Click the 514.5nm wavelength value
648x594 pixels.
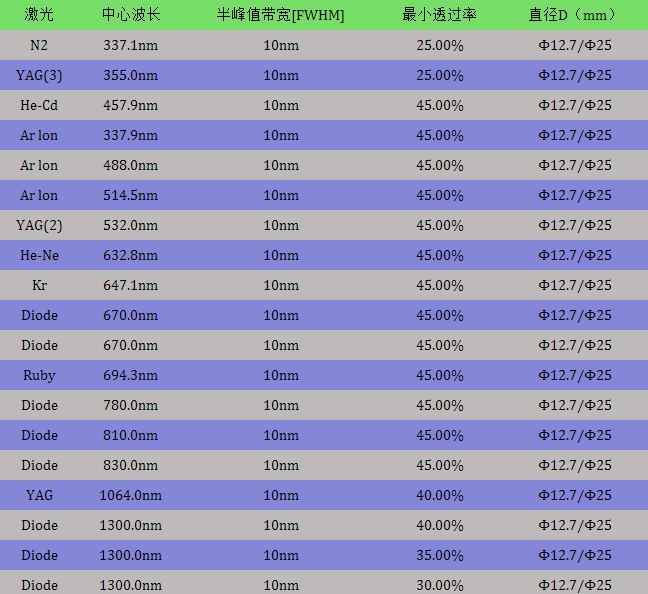131,195
